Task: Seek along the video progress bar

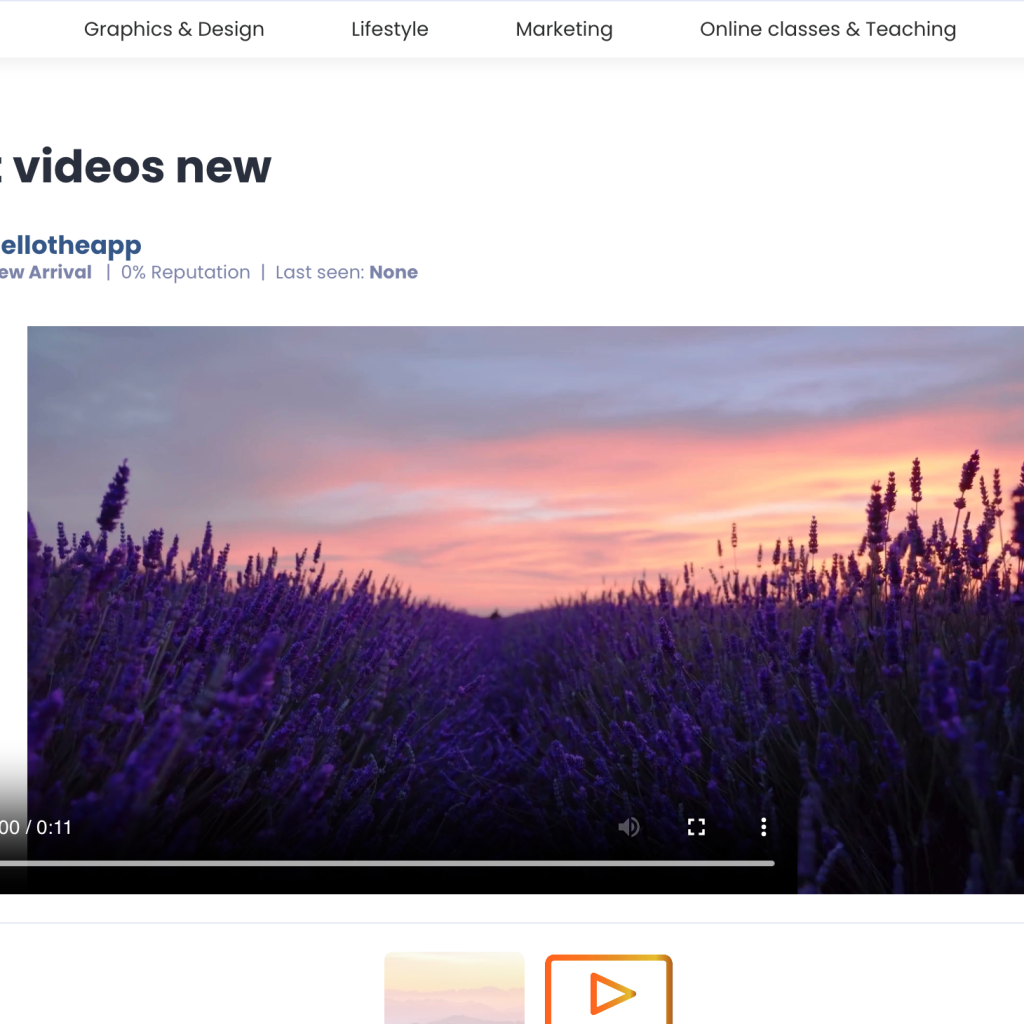Action: click(x=387, y=863)
